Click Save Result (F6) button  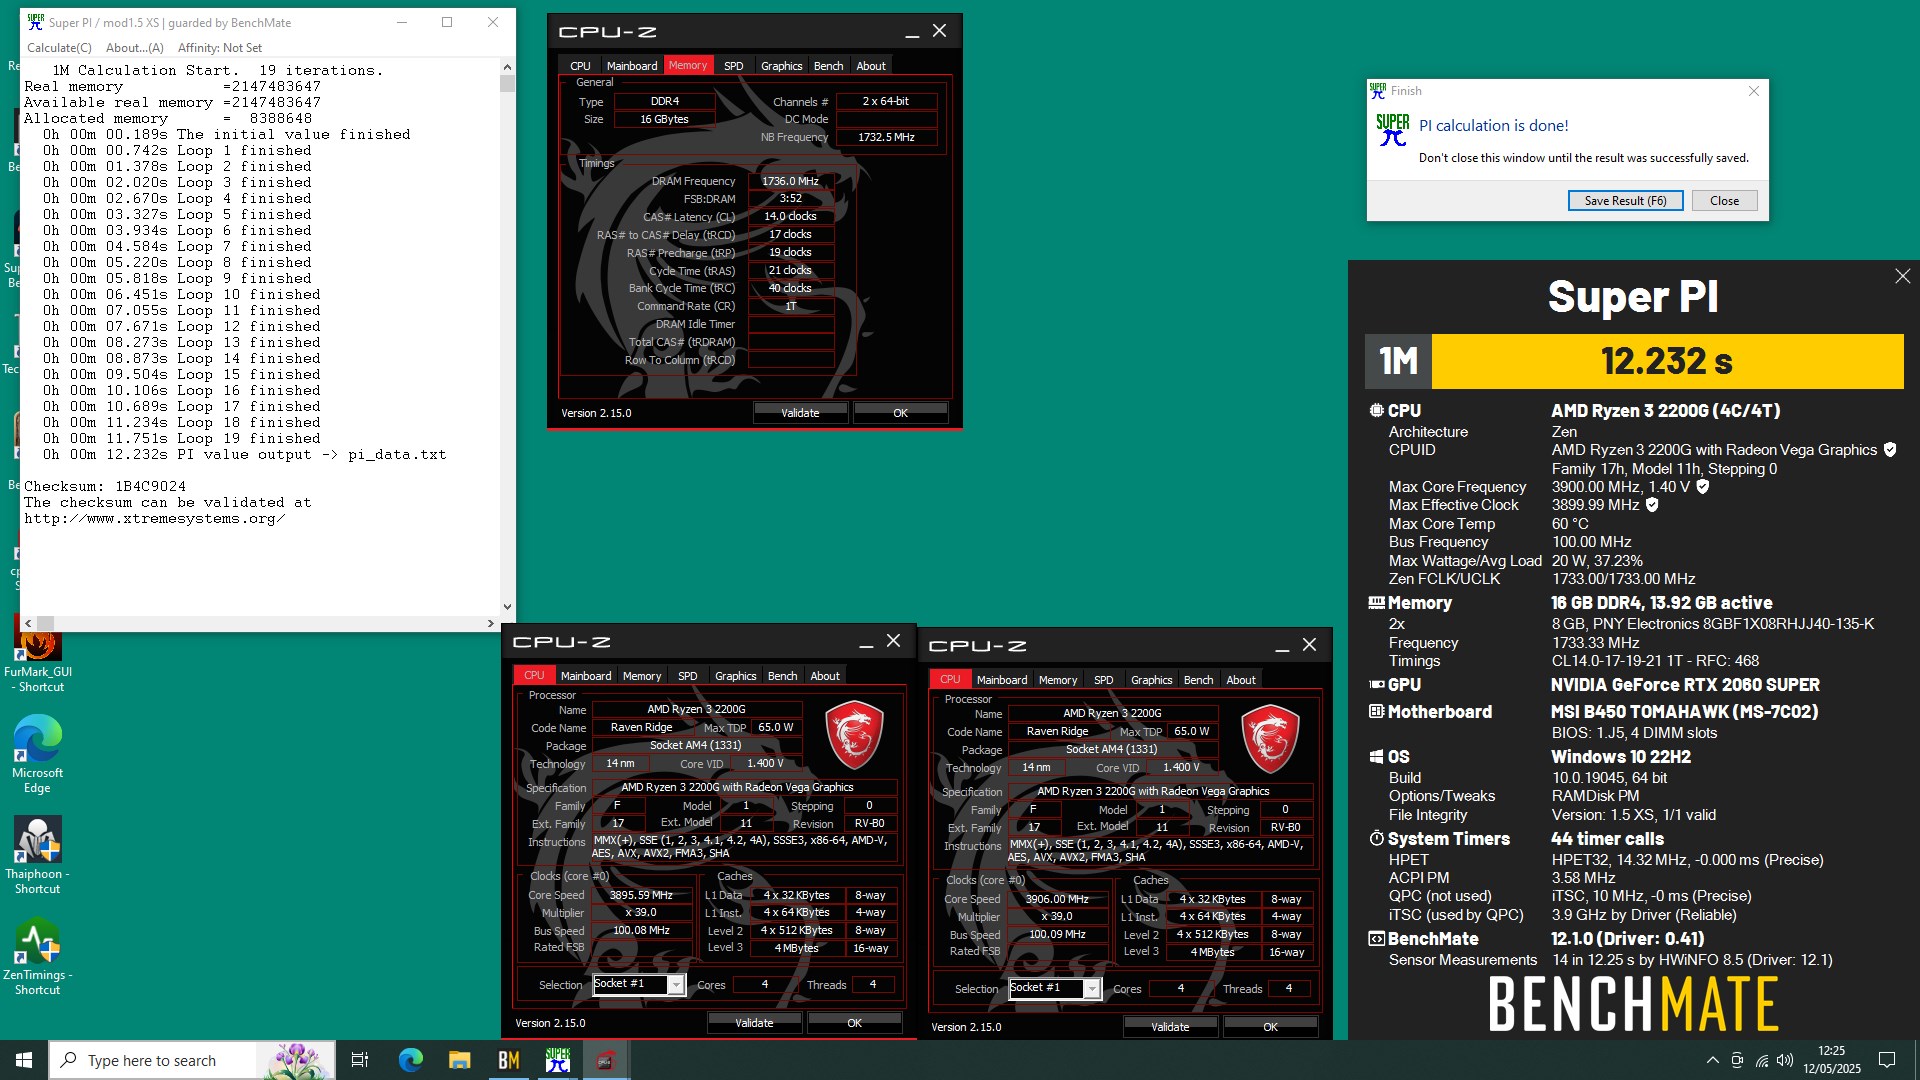point(1625,201)
